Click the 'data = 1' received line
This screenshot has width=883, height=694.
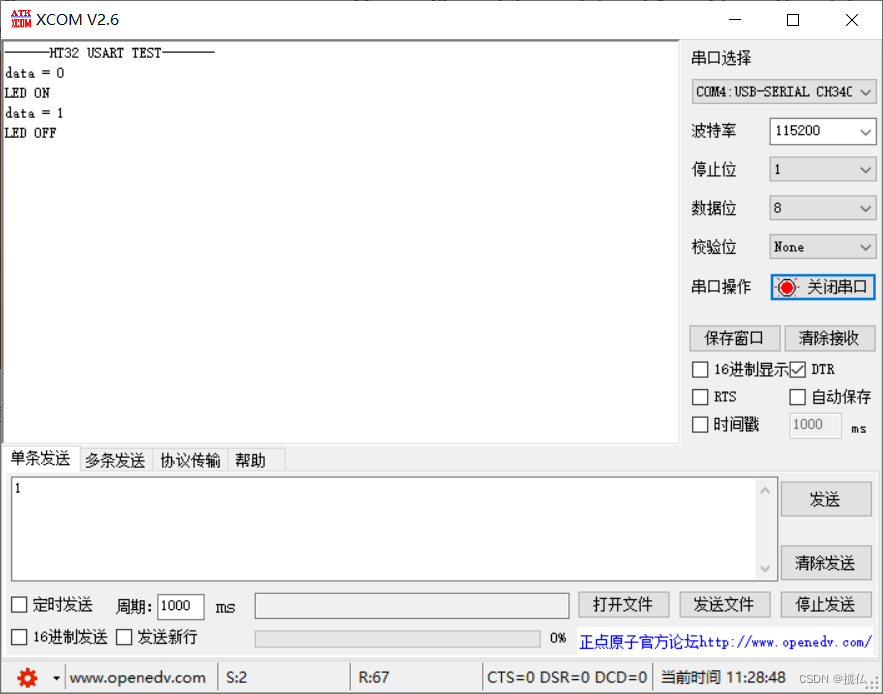click(x=34, y=113)
